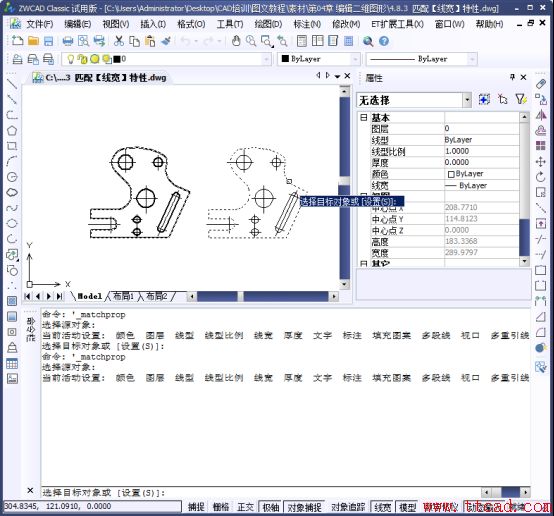Select the Erase tool in right toolbar
The image size is (554, 516).
point(541,84)
